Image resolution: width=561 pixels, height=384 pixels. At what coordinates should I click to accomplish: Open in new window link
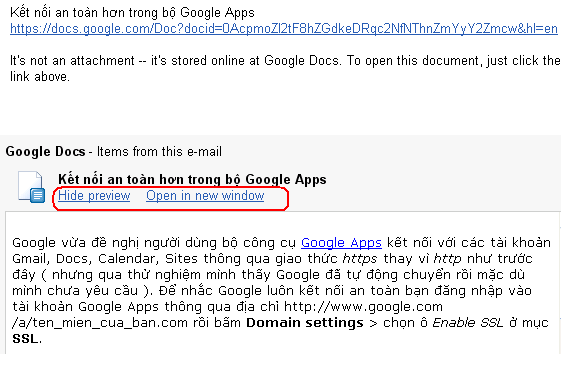point(205,196)
